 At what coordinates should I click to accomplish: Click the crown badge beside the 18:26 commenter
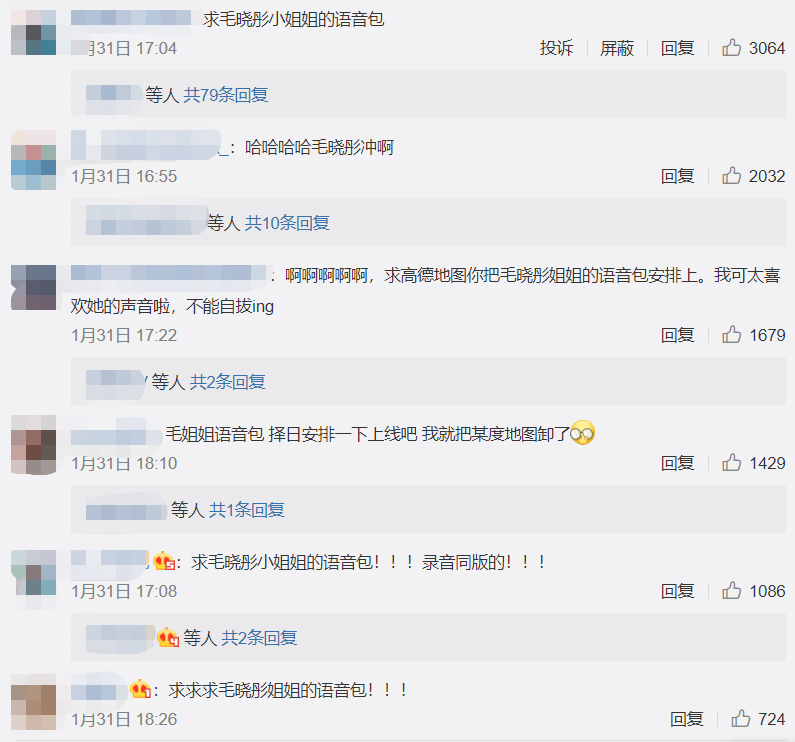(x=140, y=689)
